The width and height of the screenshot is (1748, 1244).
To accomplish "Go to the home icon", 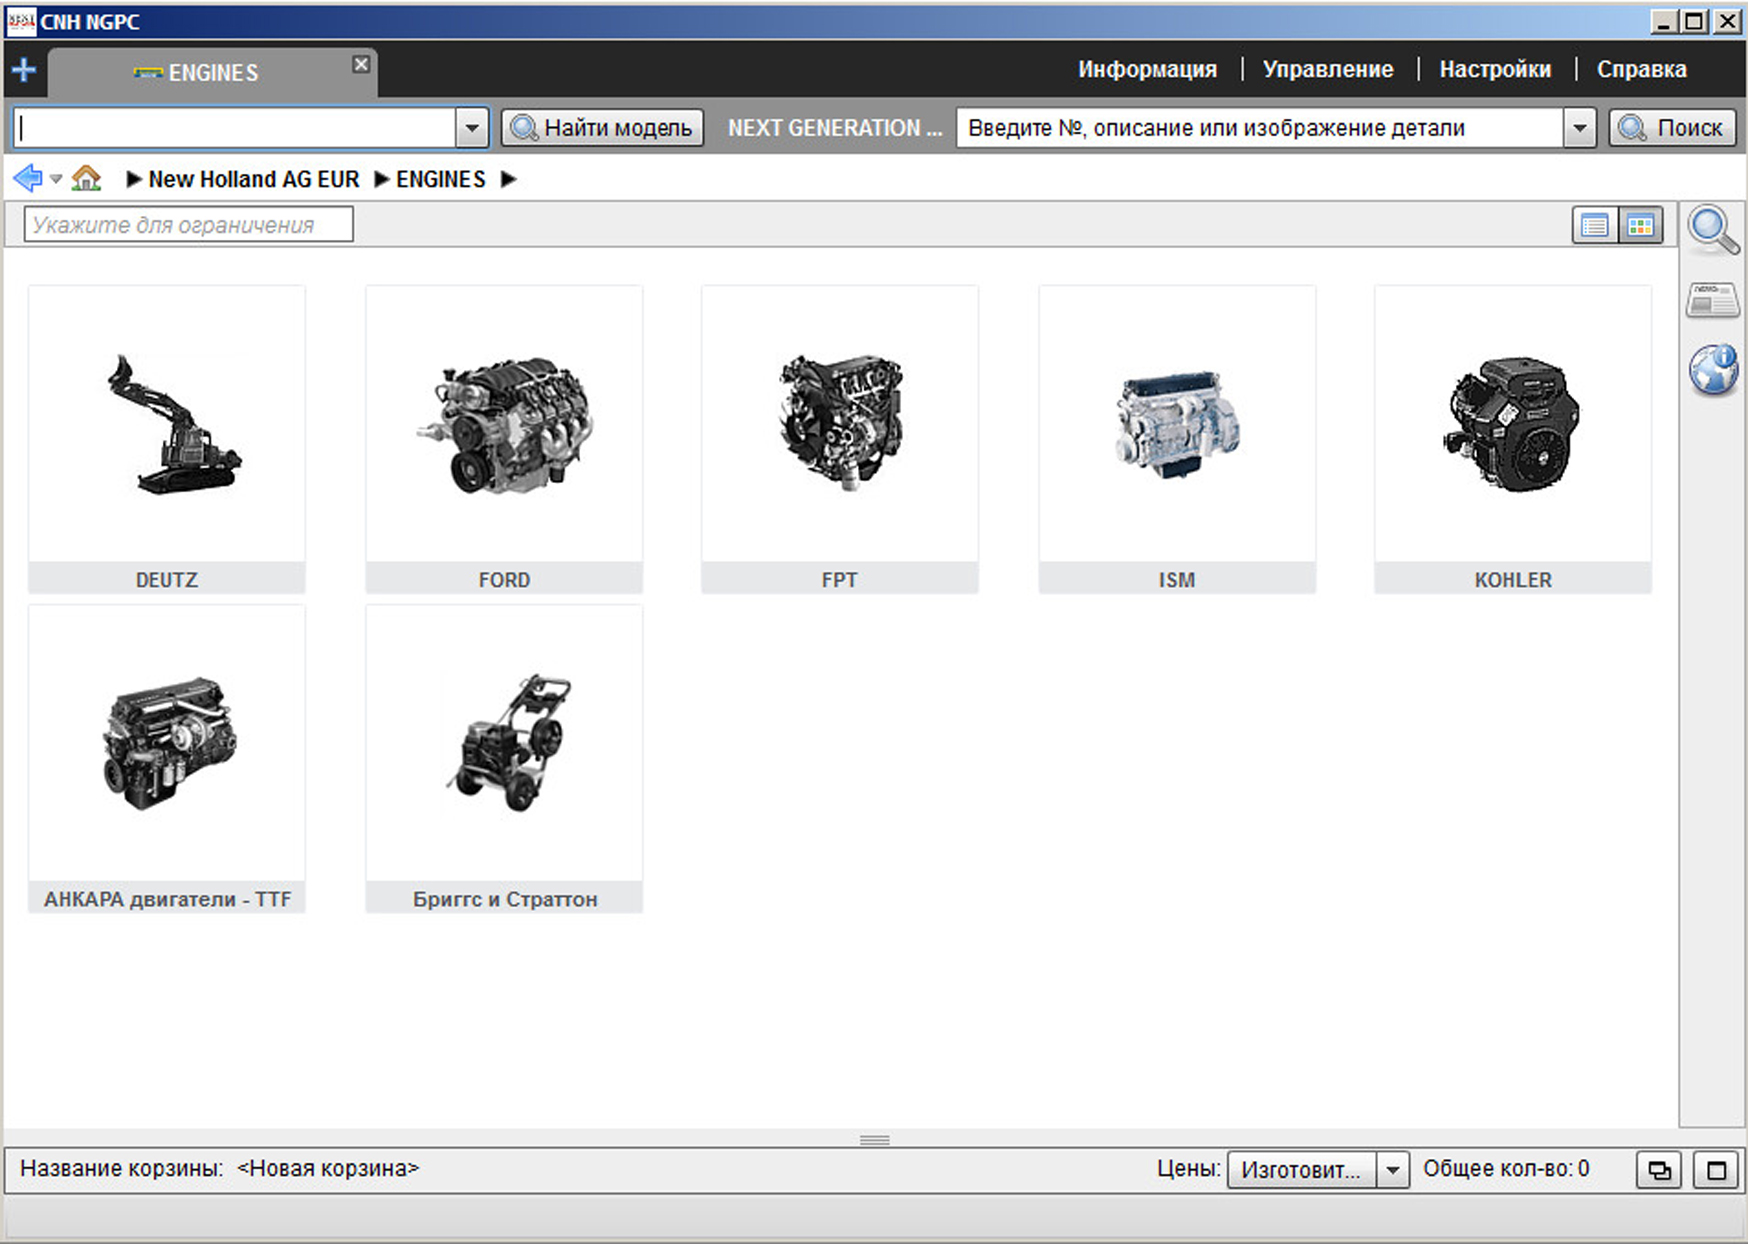I will coord(87,179).
